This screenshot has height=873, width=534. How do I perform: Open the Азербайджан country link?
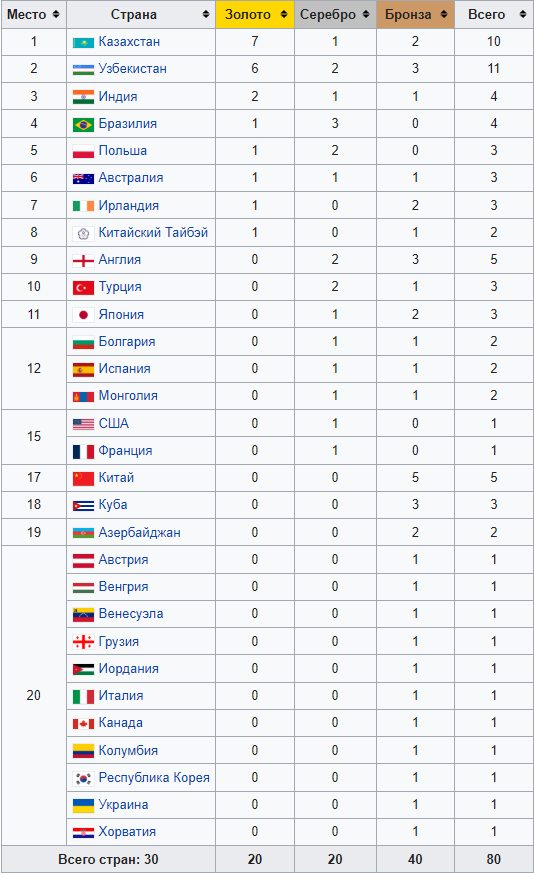pos(139,533)
